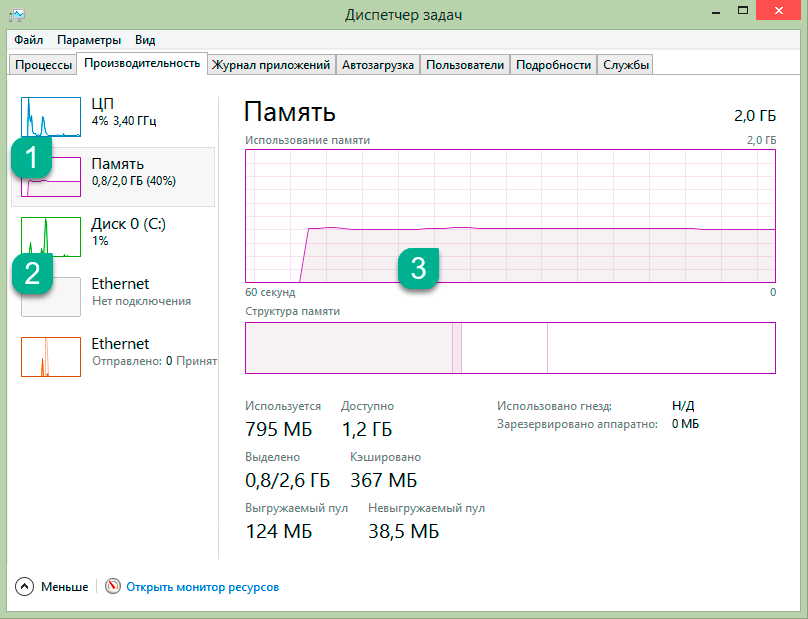Select the Память sidebar entry
The width and height of the screenshot is (808, 619).
click(x=113, y=177)
